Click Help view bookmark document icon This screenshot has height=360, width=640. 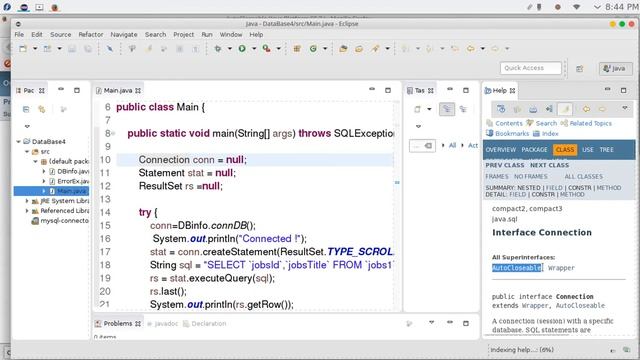pyautogui.click(x=517, y=109)
